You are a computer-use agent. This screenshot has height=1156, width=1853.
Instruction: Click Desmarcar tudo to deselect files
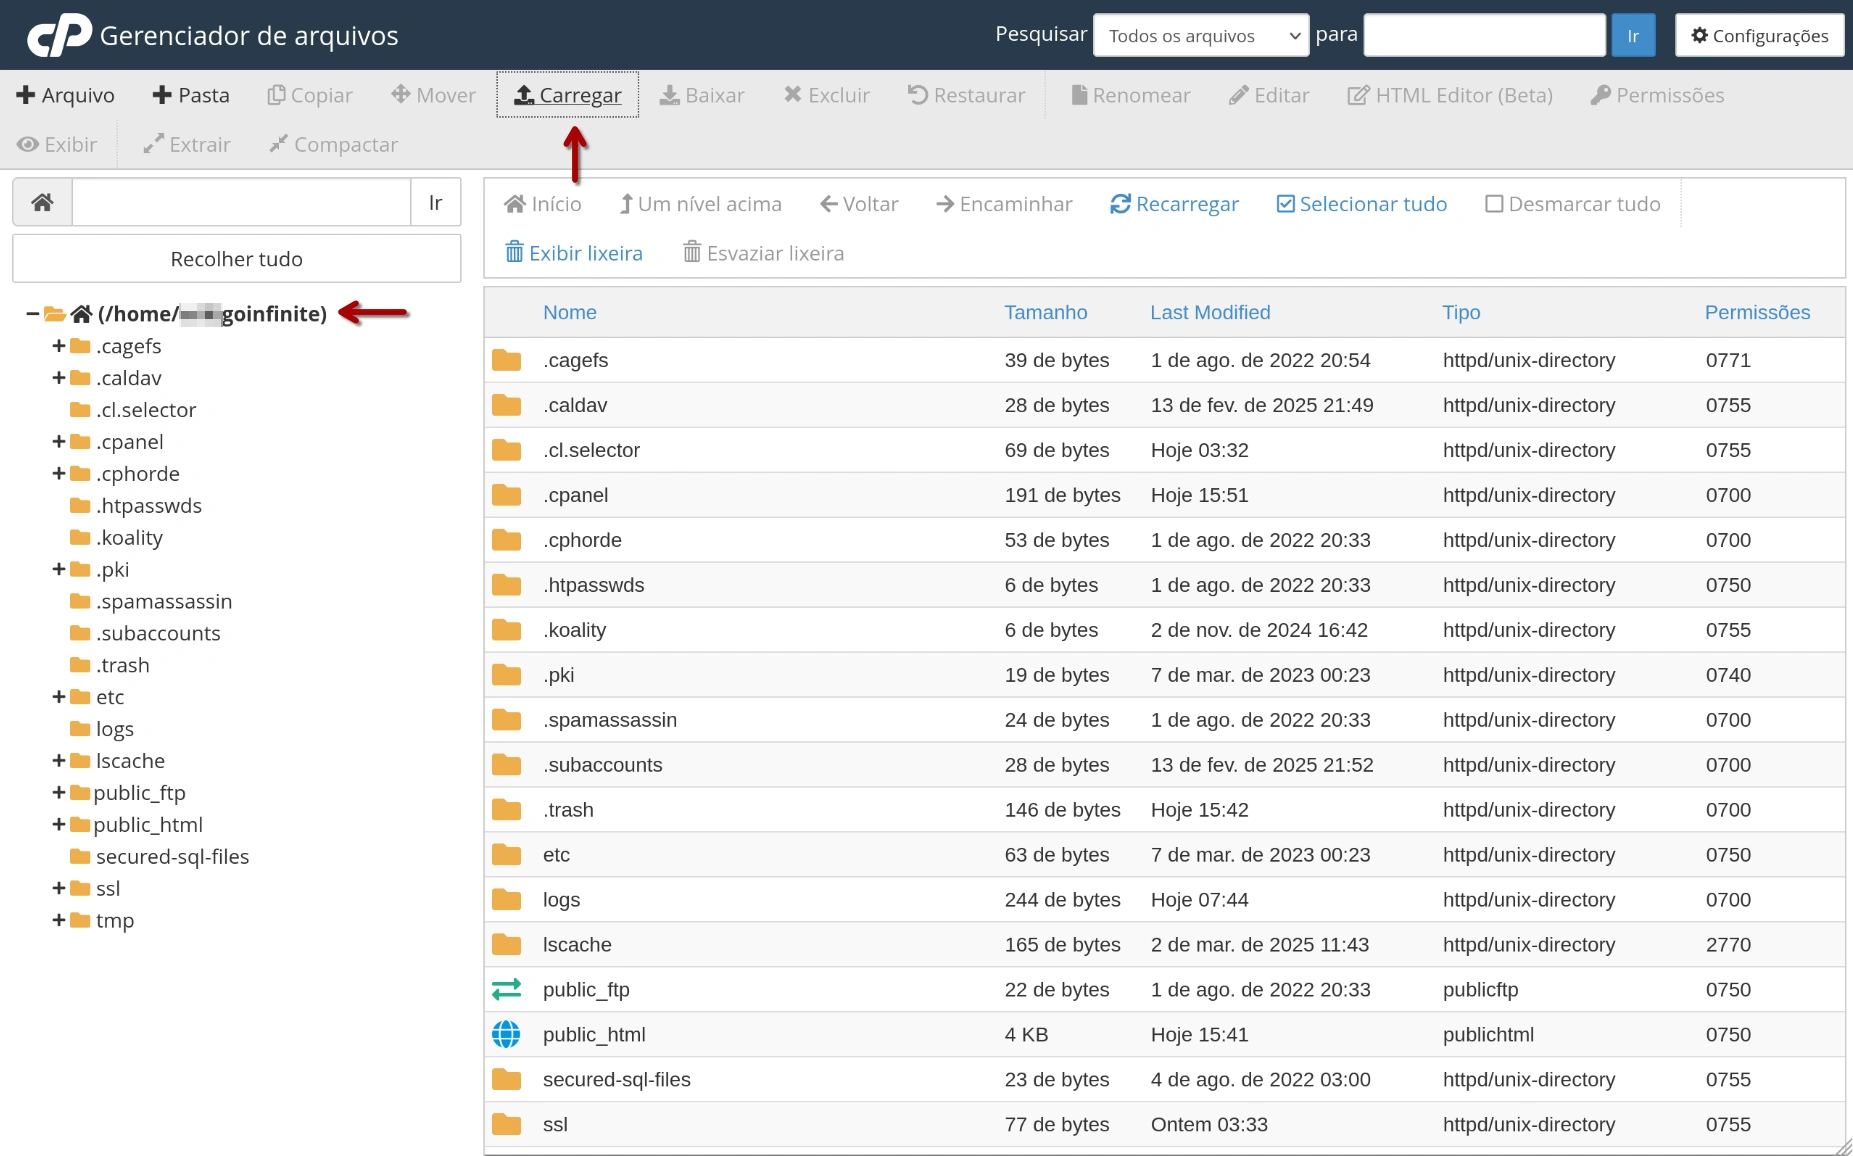pos(1572,203)
